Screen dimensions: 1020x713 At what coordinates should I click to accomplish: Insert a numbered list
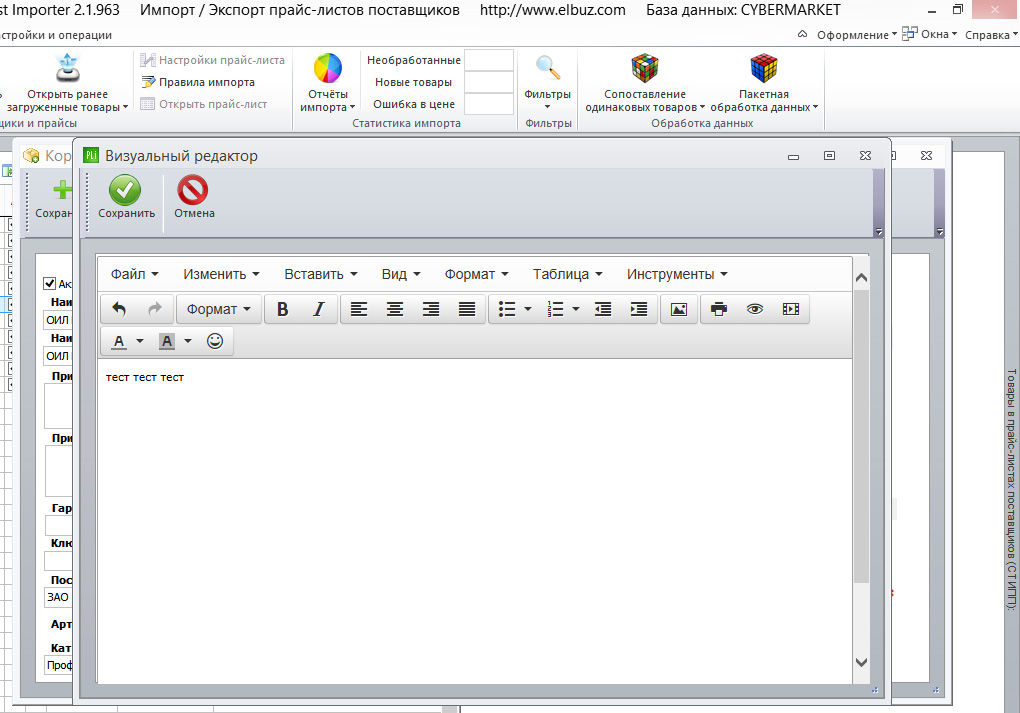pyautogui.click(x=555, y=309)
